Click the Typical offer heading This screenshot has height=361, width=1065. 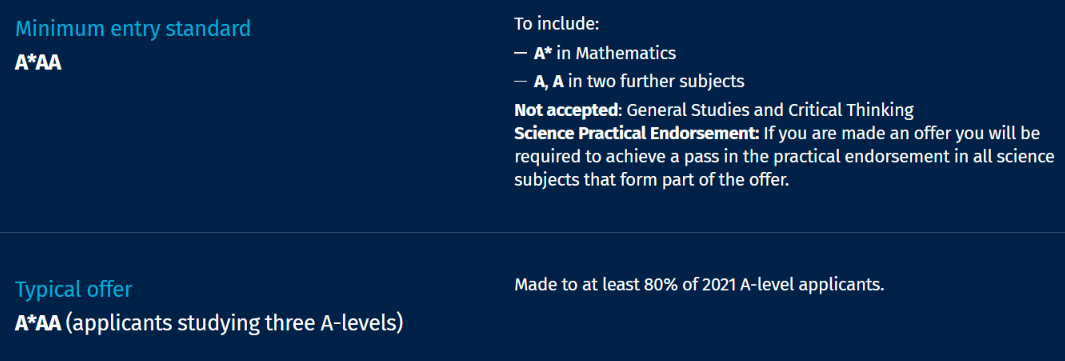(x=73, y=290)
